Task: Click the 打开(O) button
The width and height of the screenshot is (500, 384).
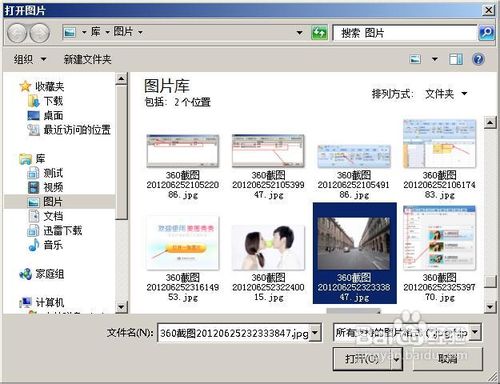Action: 362,359
